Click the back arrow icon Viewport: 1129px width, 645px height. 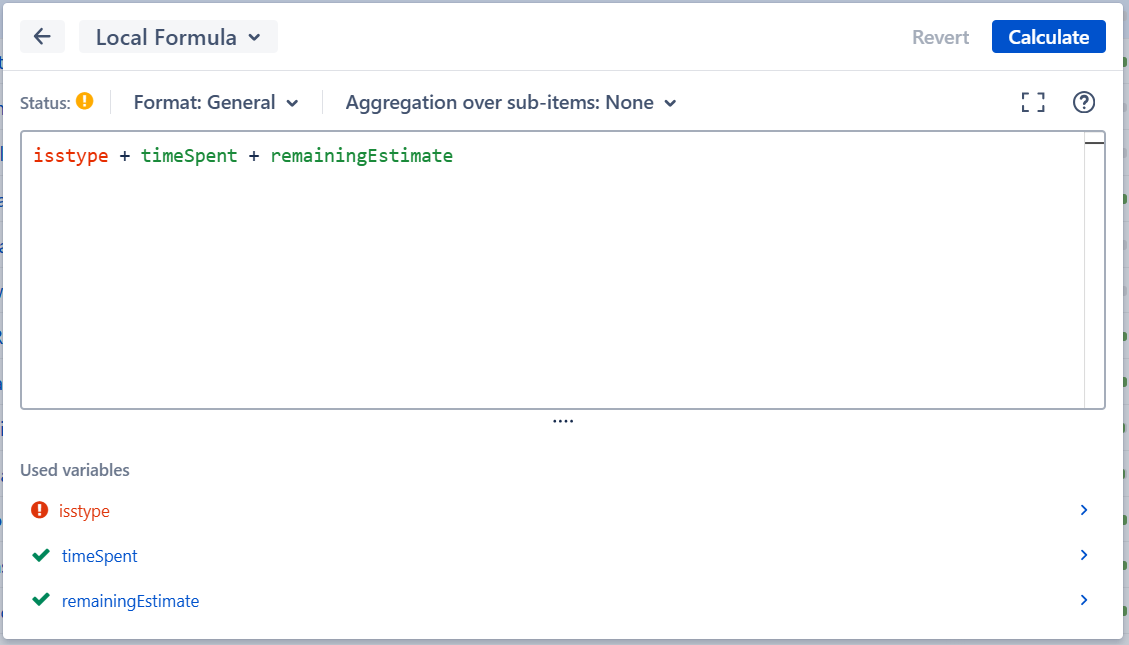click(42, 36)
